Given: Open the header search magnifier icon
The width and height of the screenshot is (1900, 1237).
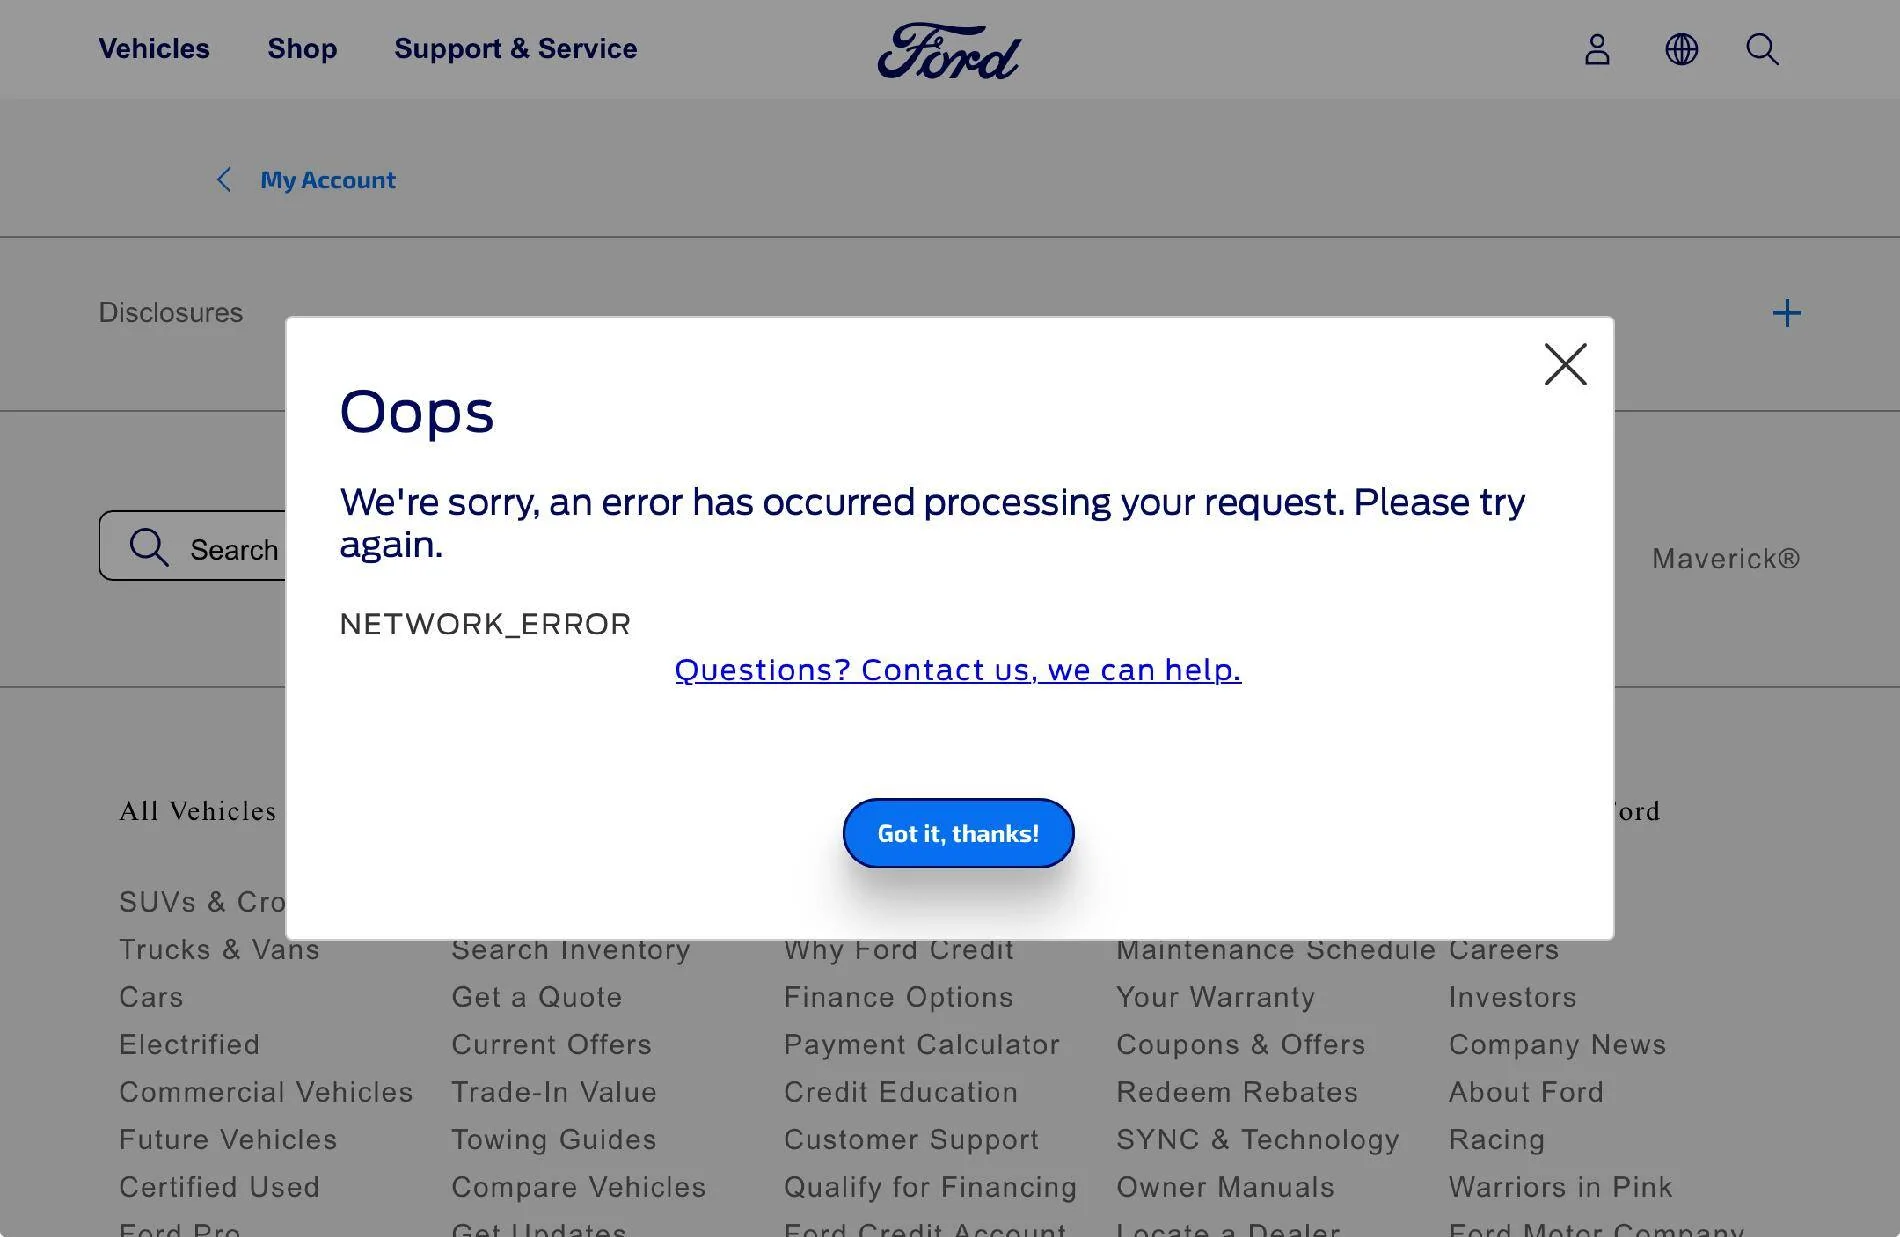Looking at the screenshot, I should 1762,49.
